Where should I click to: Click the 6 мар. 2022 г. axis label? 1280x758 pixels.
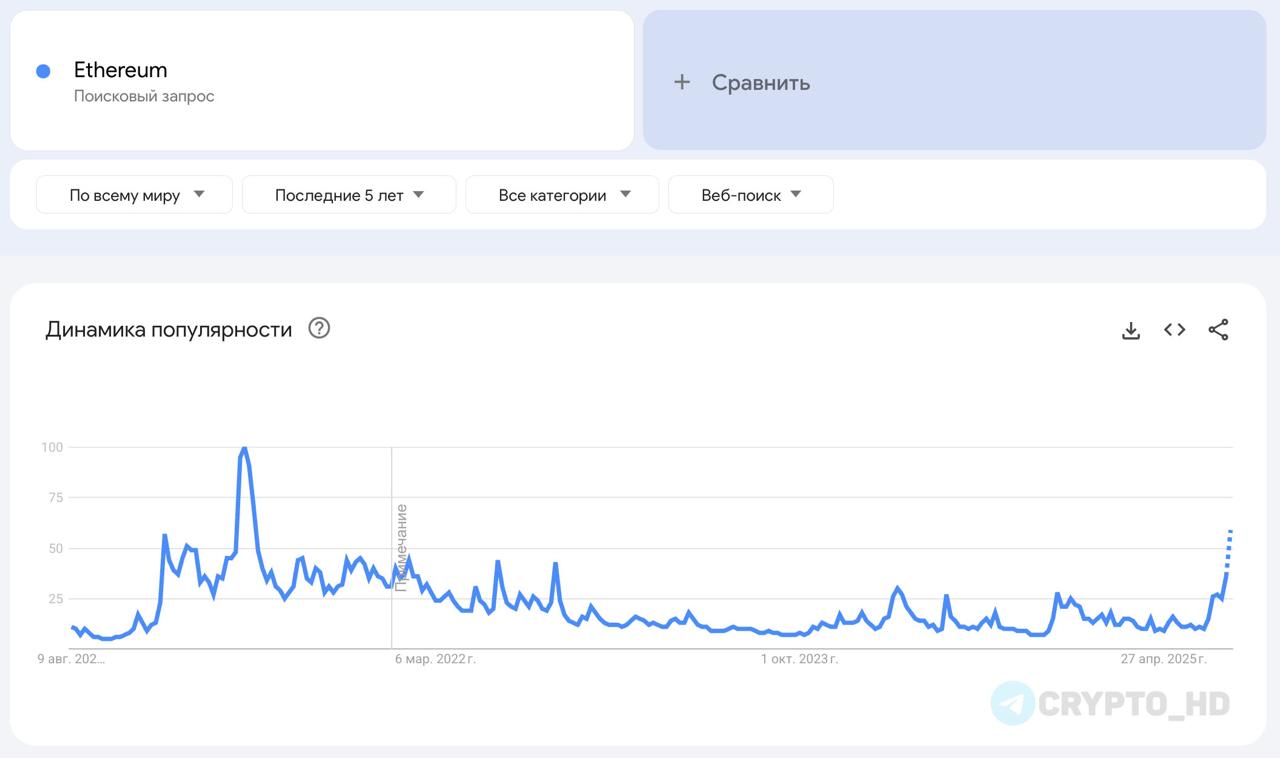click(435, 659)
